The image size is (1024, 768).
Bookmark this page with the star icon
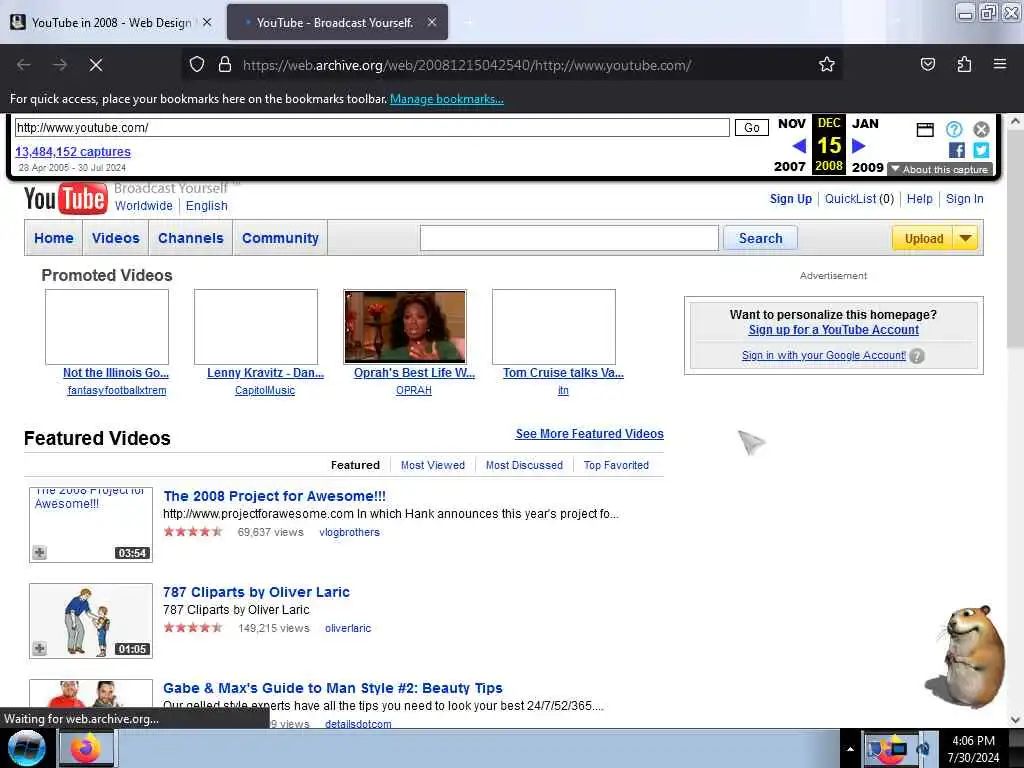coord(826,64)
